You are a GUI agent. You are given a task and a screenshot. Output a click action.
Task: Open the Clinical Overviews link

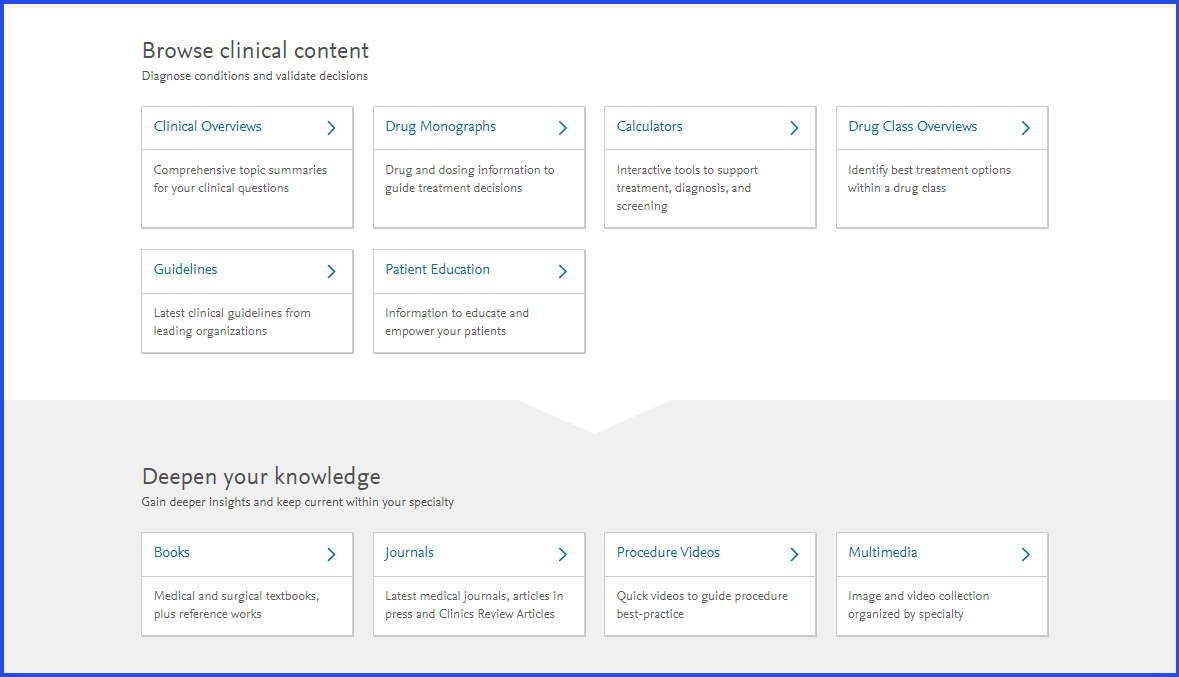coord(207,127)
